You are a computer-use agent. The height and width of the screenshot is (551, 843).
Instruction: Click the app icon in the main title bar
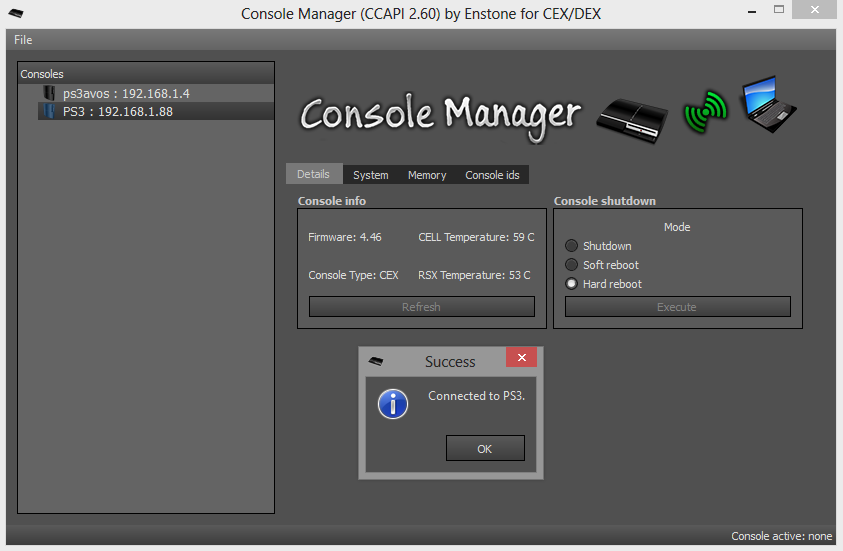tap(16, 13)
